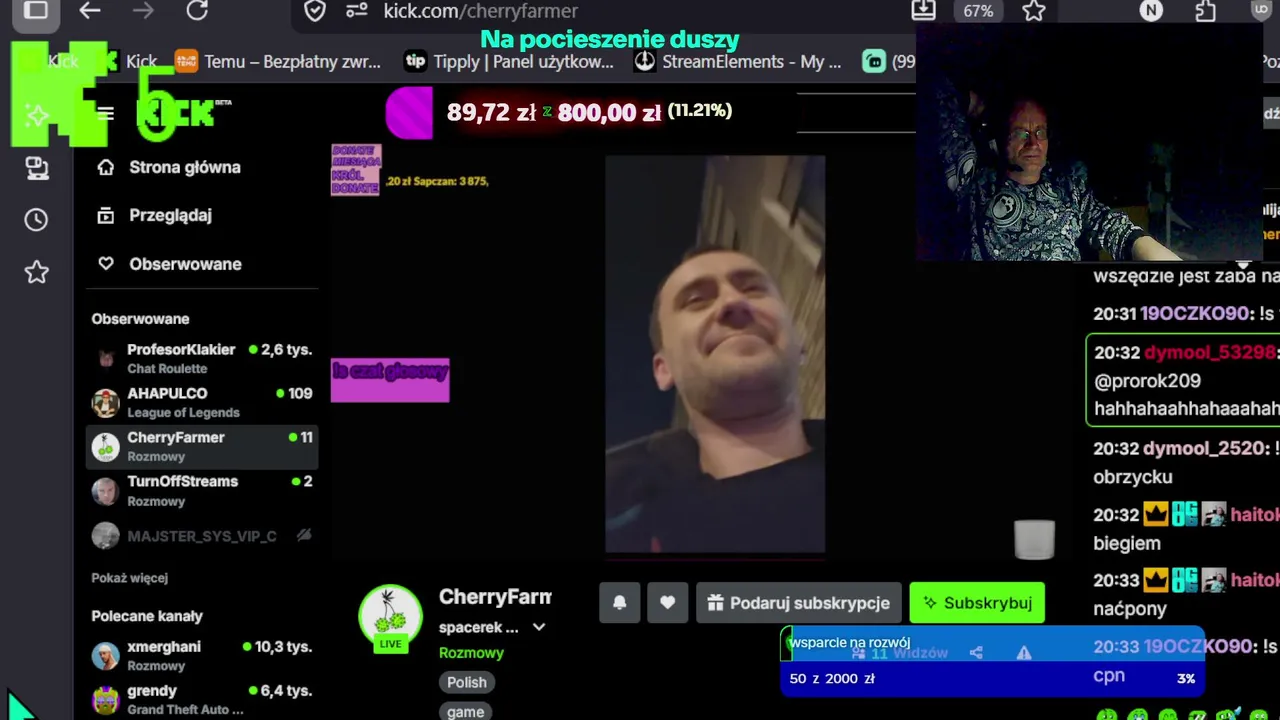Click the Polish tag
The width and height of the screenshot is (1280, 720).
point(467,682)
